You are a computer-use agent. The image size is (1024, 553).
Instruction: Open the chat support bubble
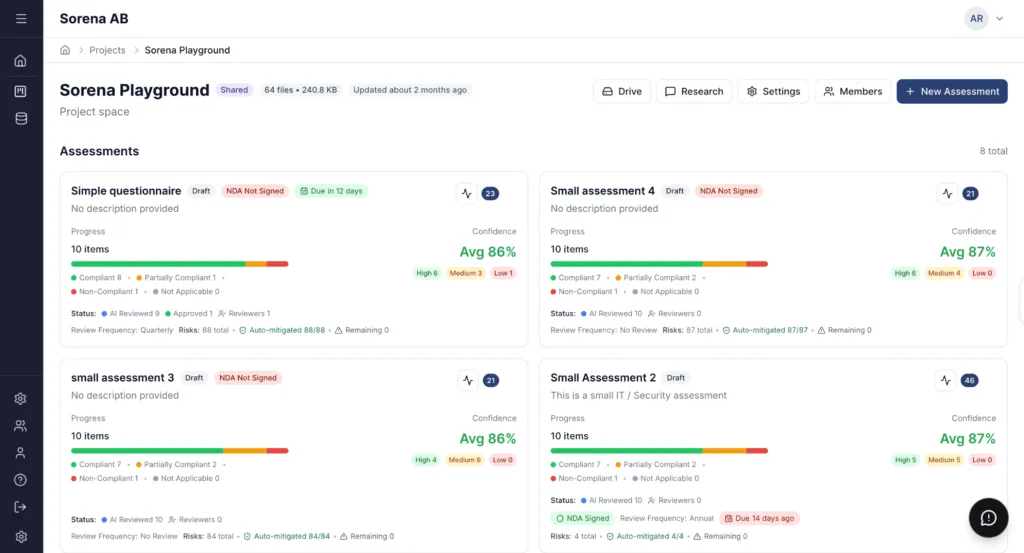[988, 517]
